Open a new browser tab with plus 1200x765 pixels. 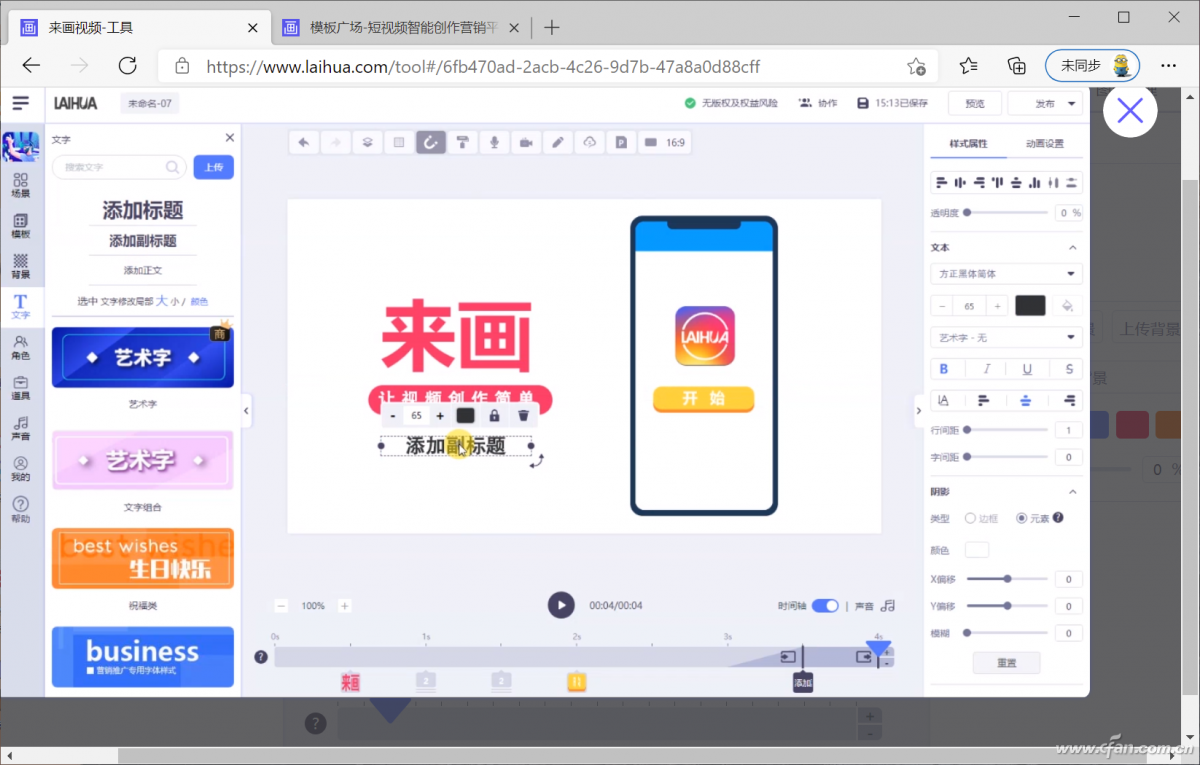coord(551,27)
